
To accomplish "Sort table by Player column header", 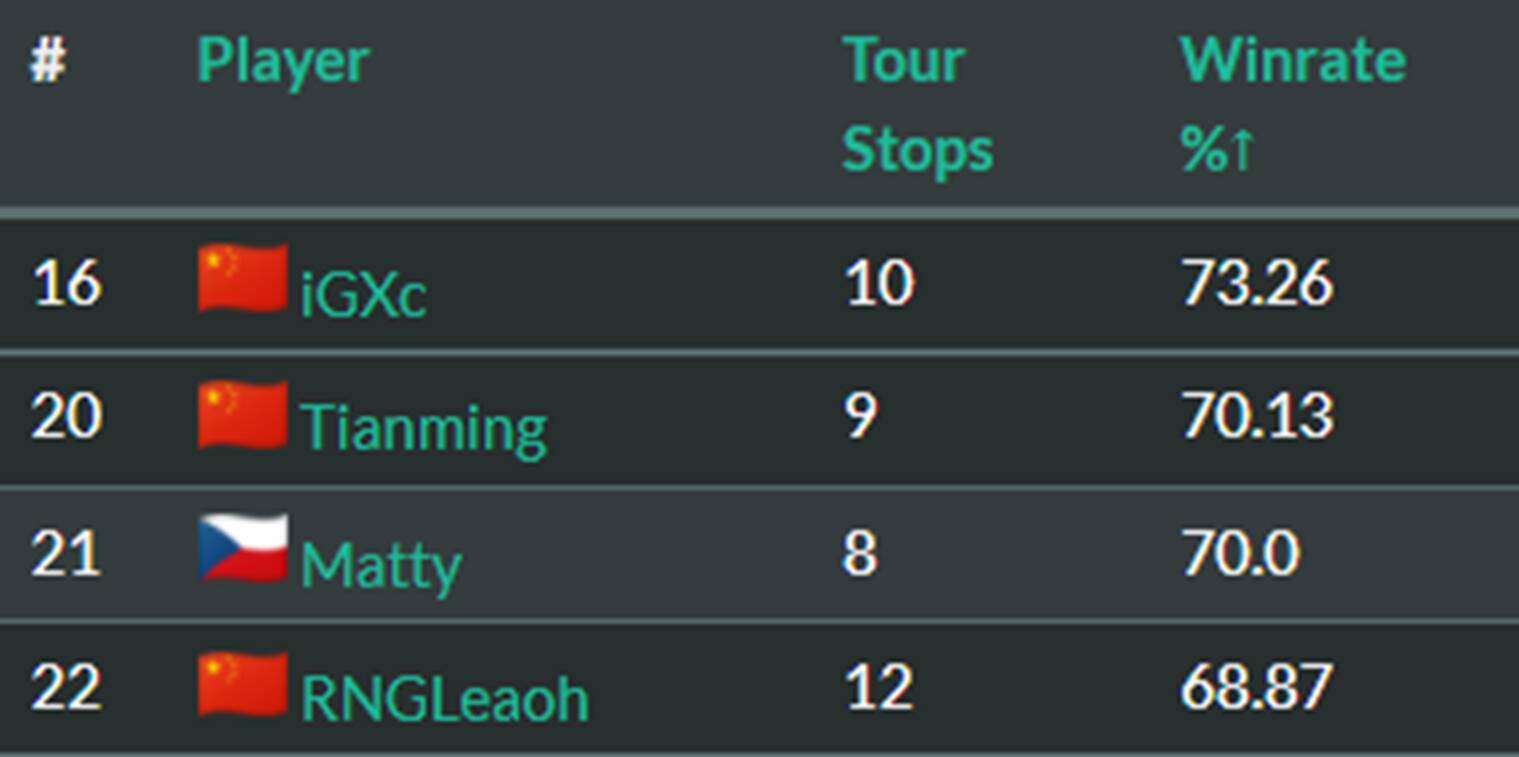I will pos(283,61).
